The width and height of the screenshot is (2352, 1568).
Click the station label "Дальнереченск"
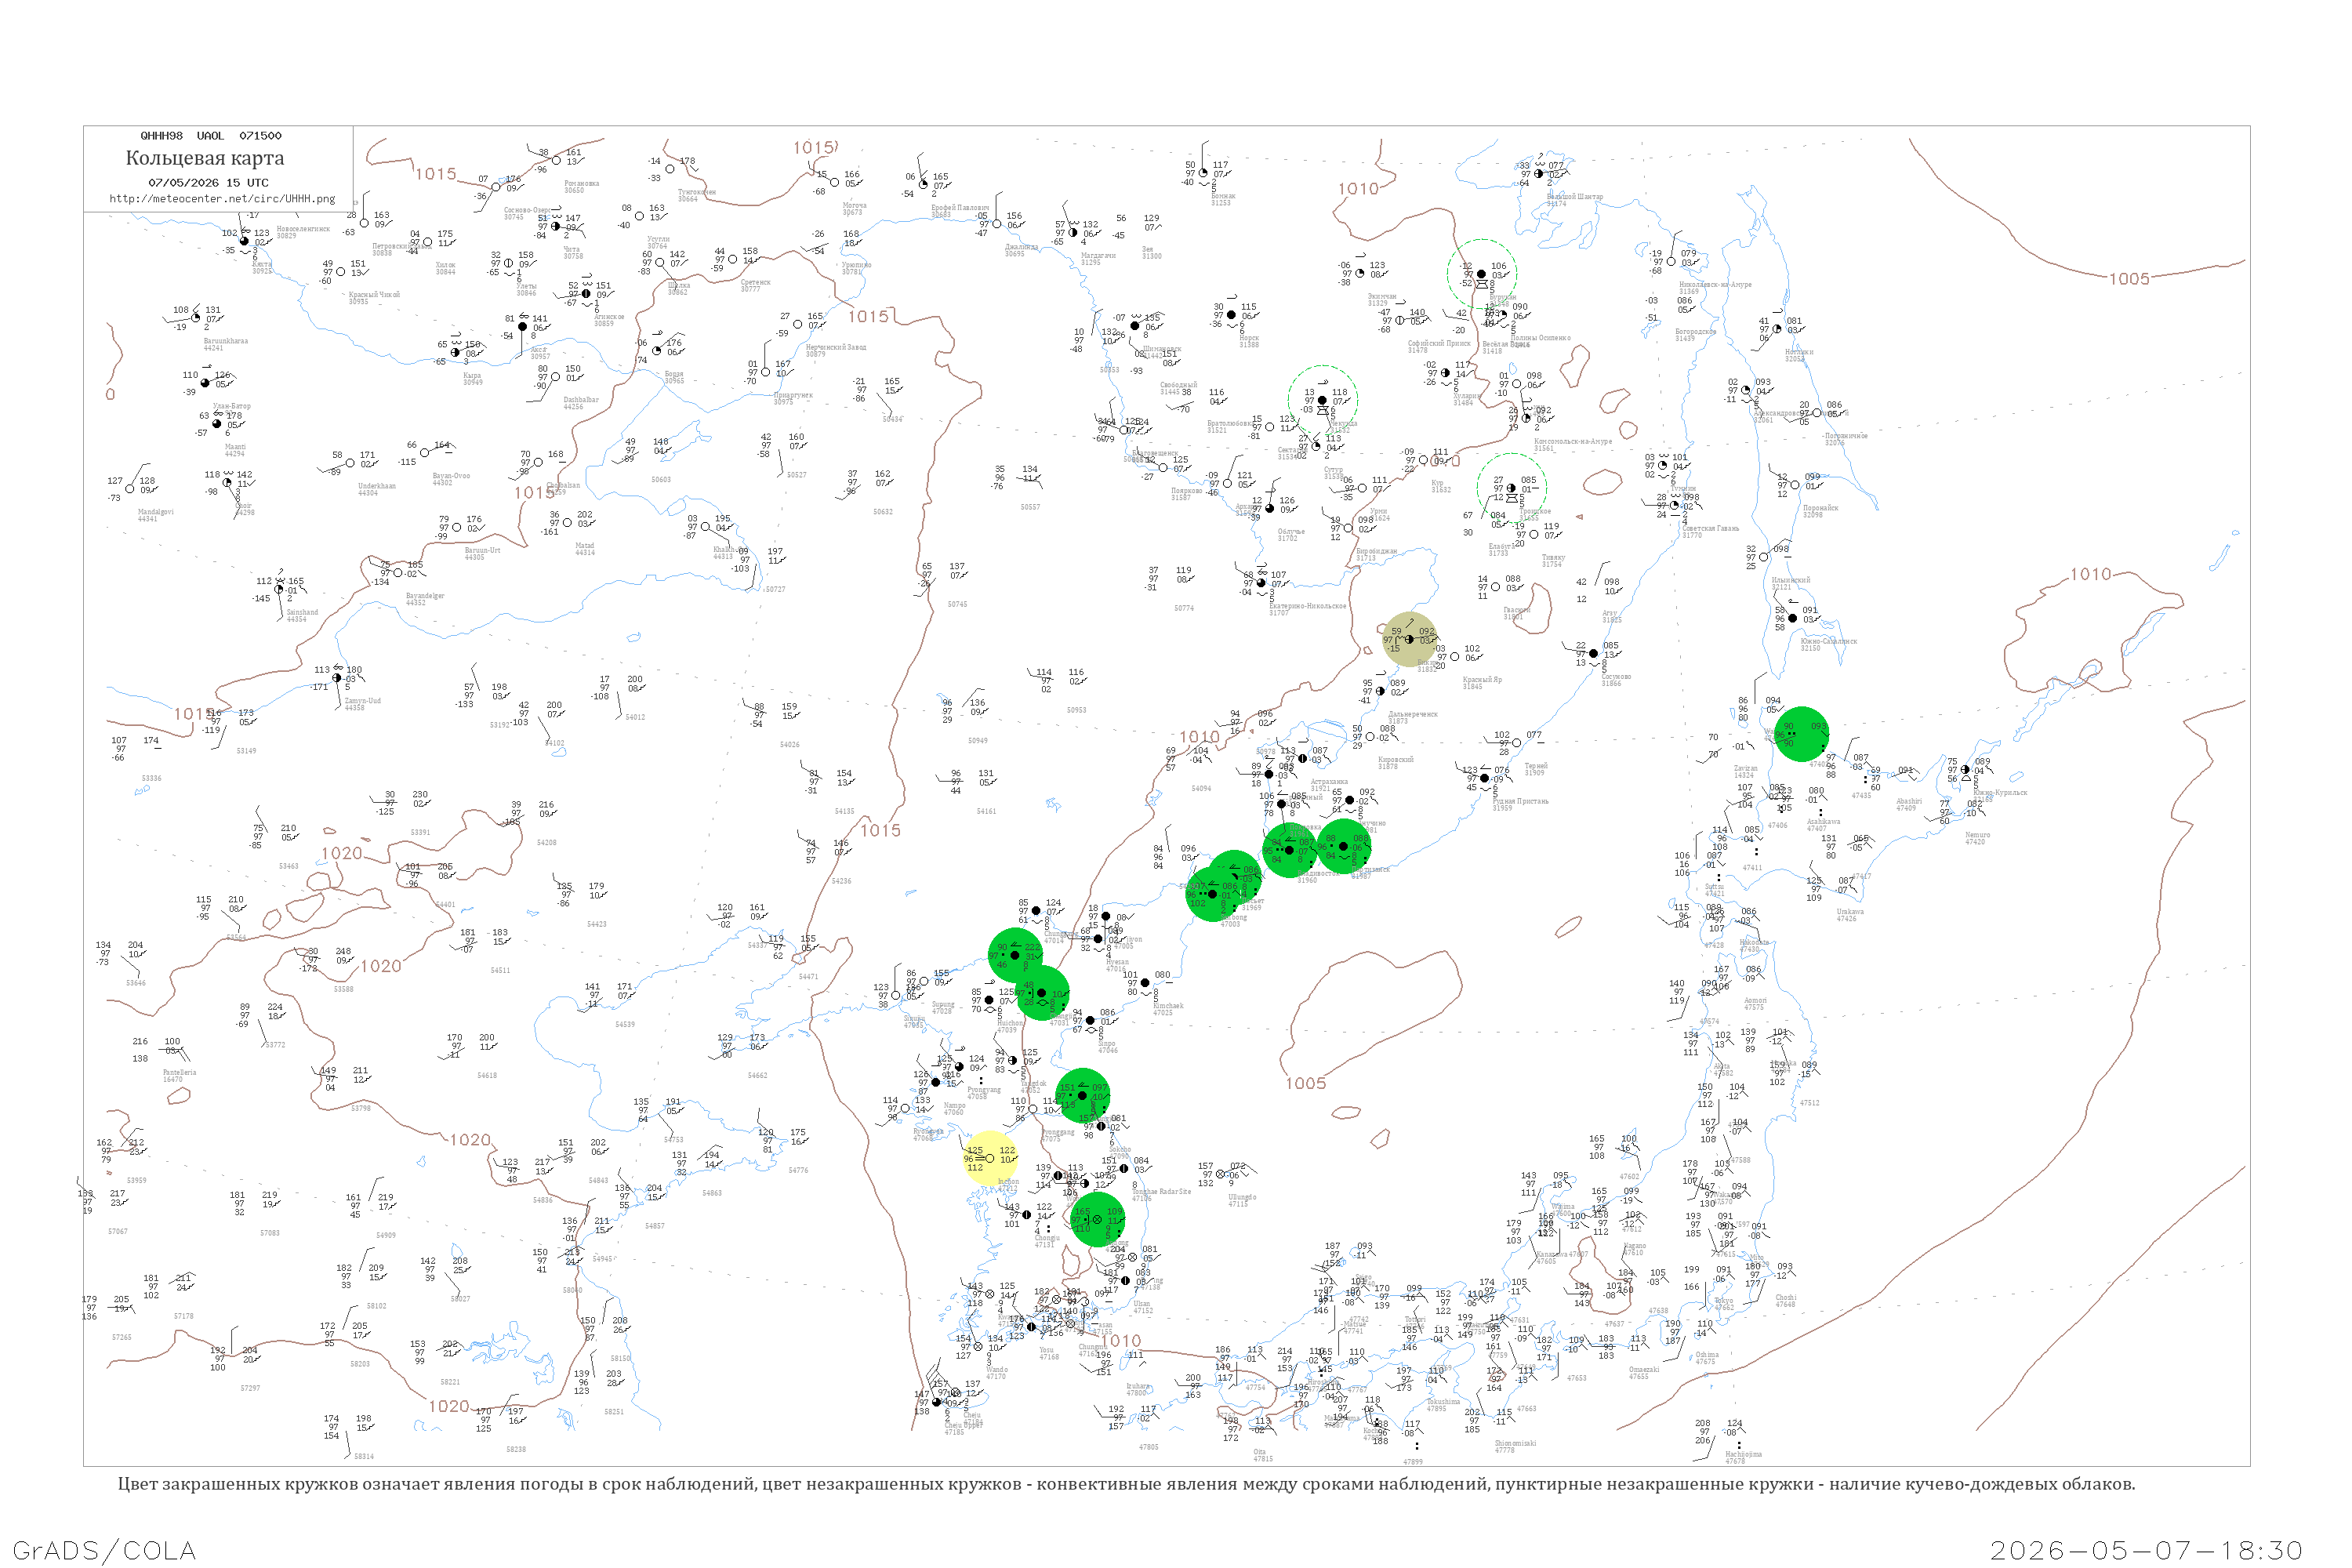pyautogui.click(x=1413, y=714)
